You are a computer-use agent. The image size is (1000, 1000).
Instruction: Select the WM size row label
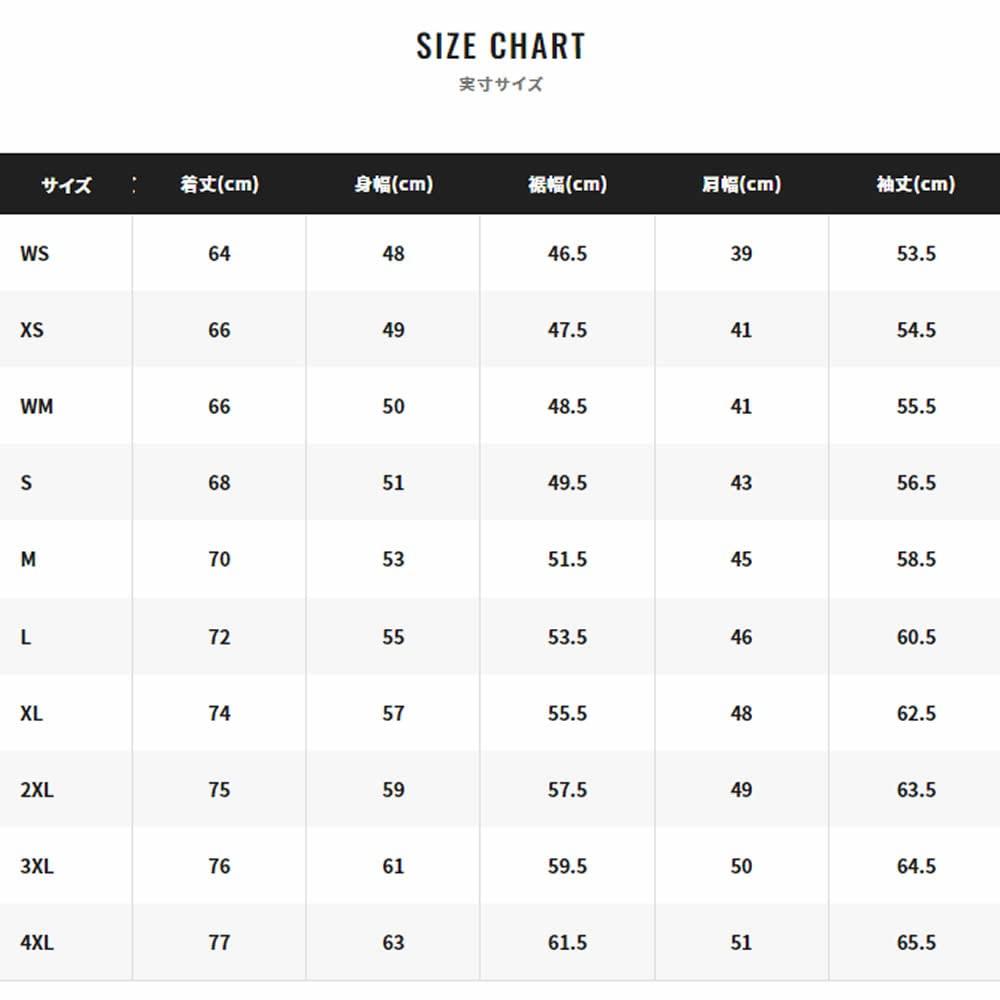pyautogui.click(x=36, y=407)
